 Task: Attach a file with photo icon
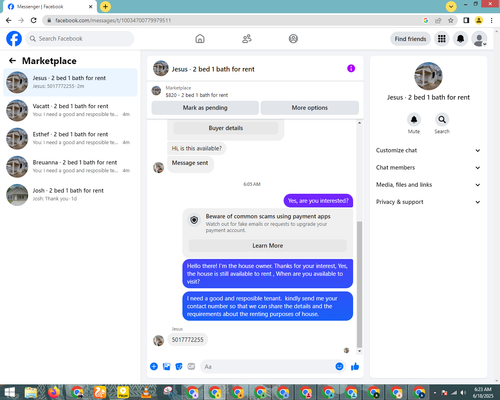(167, 367)
